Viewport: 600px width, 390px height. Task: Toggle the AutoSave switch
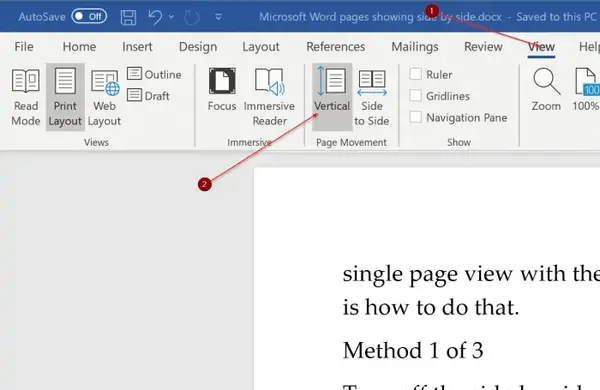[89, 16]
